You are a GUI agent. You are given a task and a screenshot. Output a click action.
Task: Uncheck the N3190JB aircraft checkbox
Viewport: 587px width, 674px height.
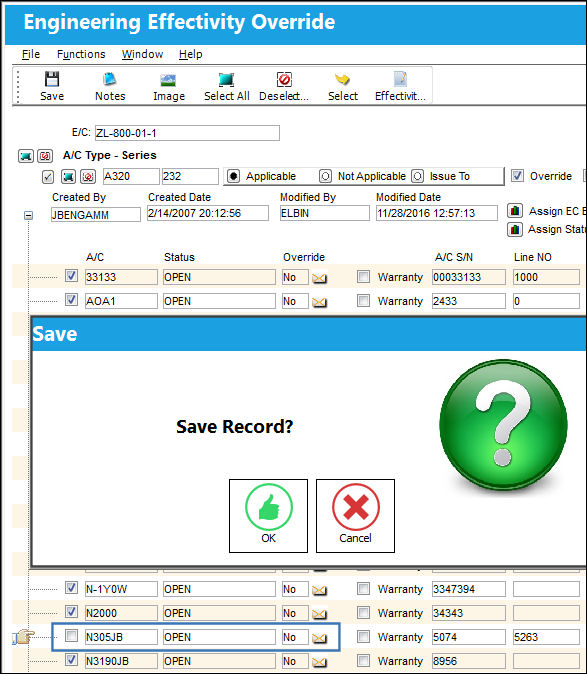click(x=71, y=659)
